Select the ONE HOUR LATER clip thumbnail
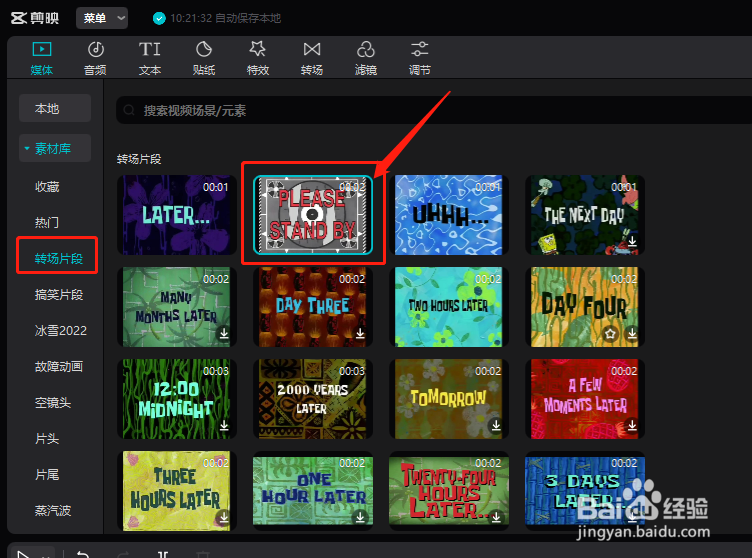The height and width of the screenshot is (558, 752). pyautogui.click(x=313, y=491)
